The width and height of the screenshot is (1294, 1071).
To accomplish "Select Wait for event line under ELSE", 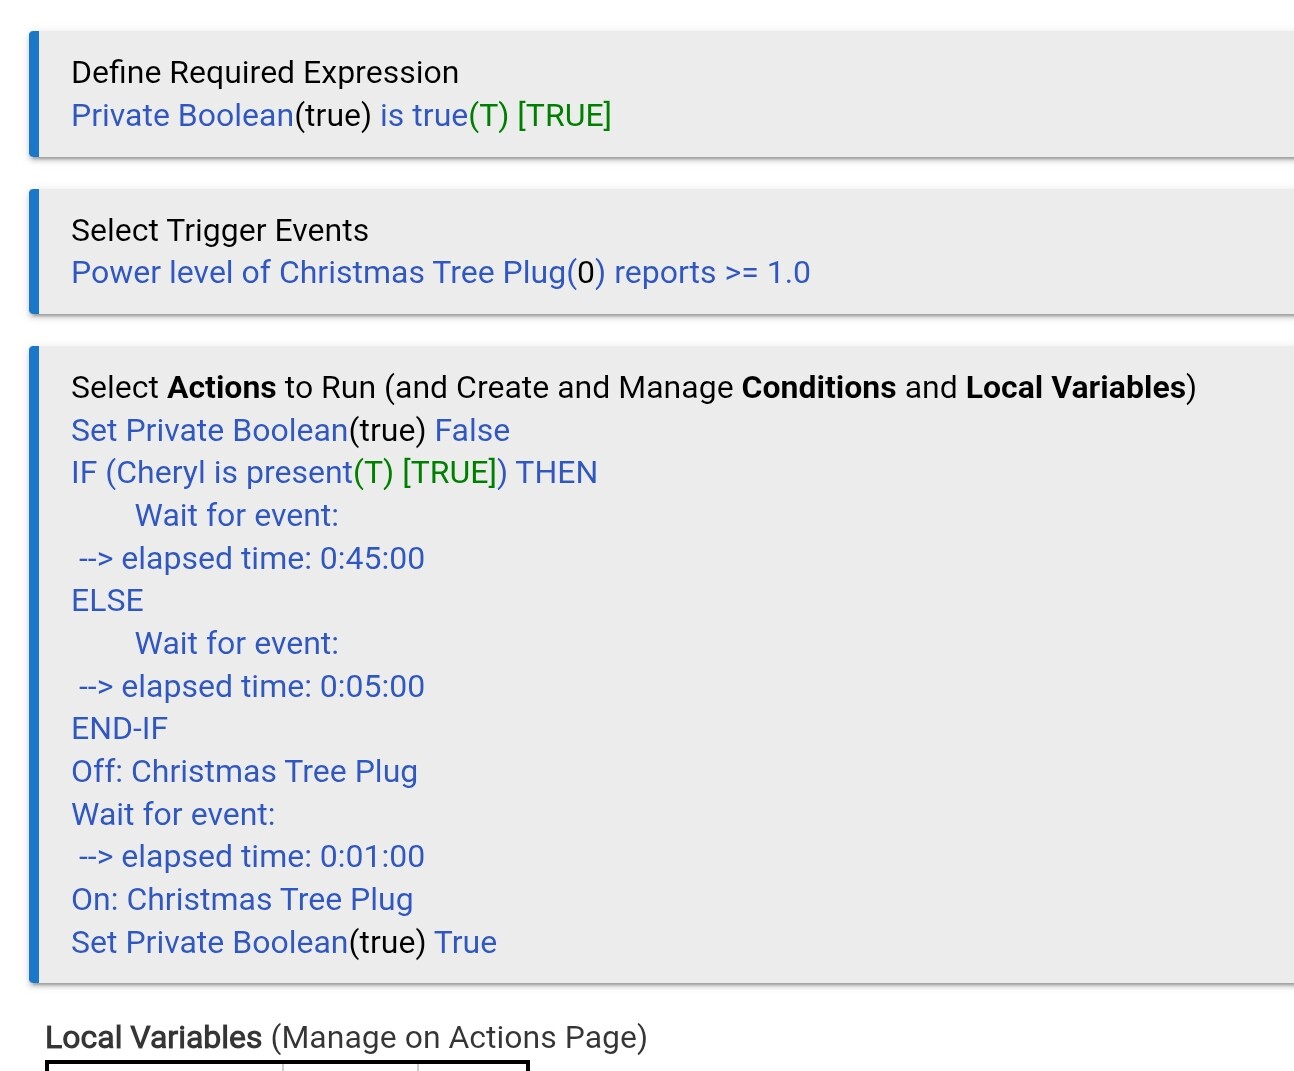I will [x=237, y=644].
